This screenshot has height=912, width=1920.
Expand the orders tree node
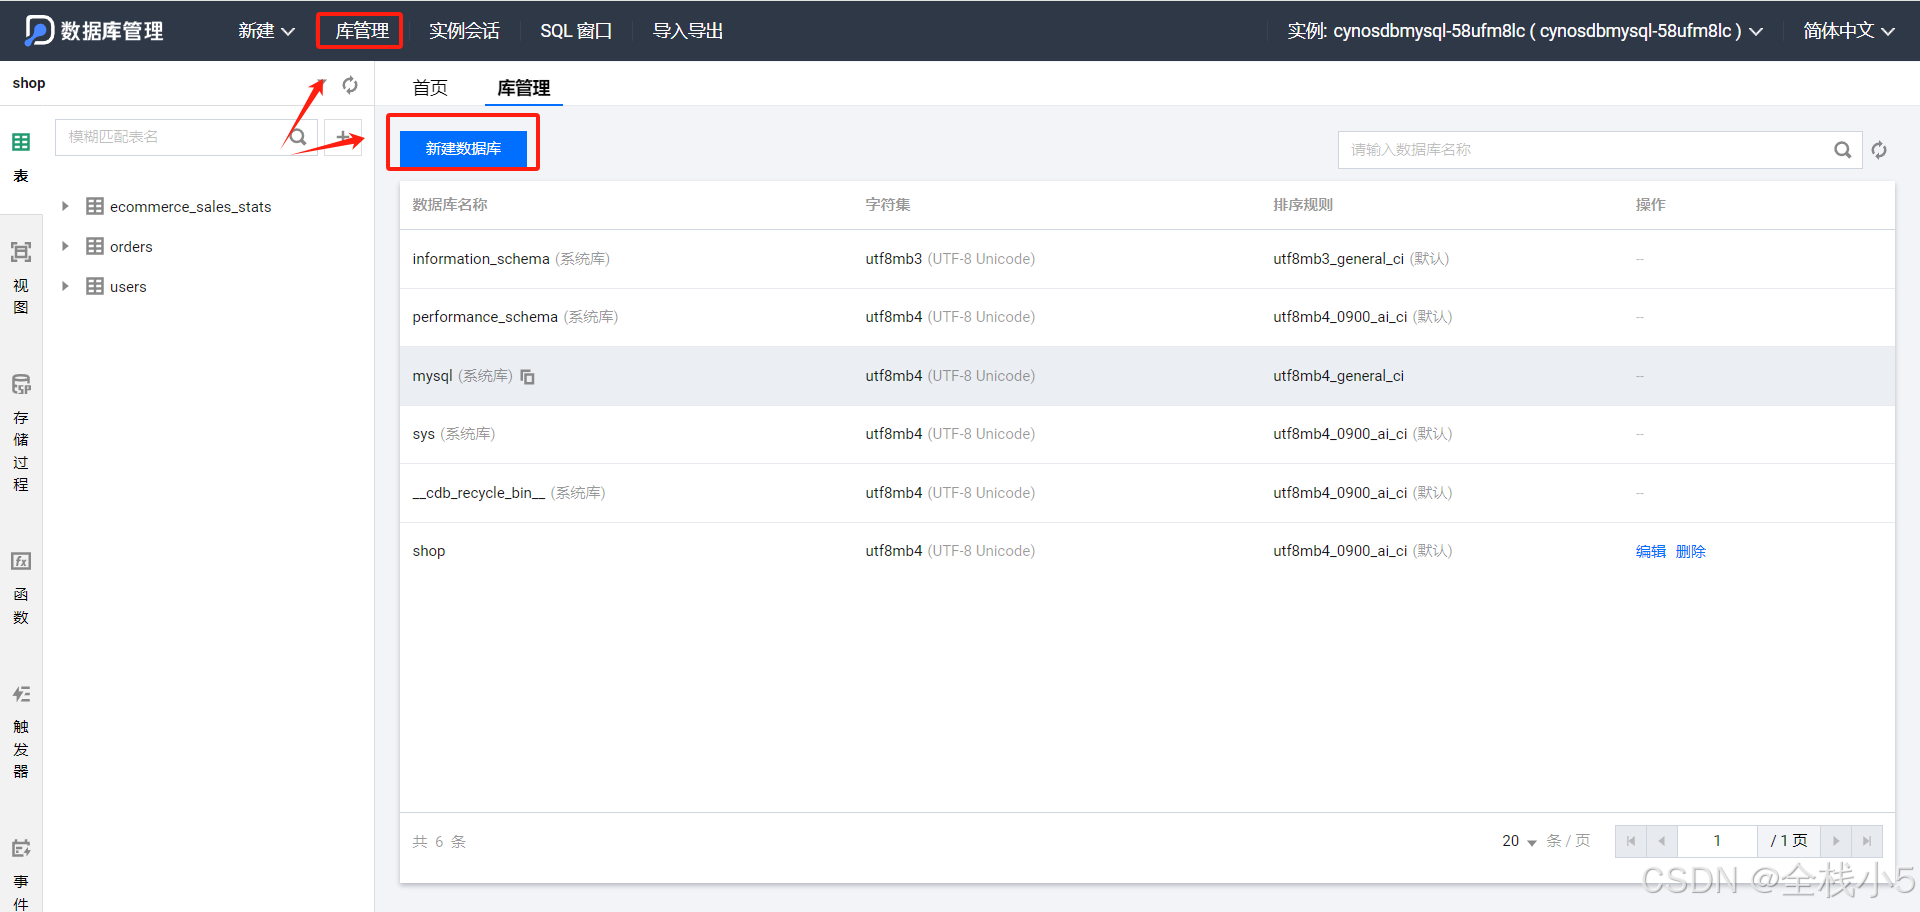click(x=65, y=246)
